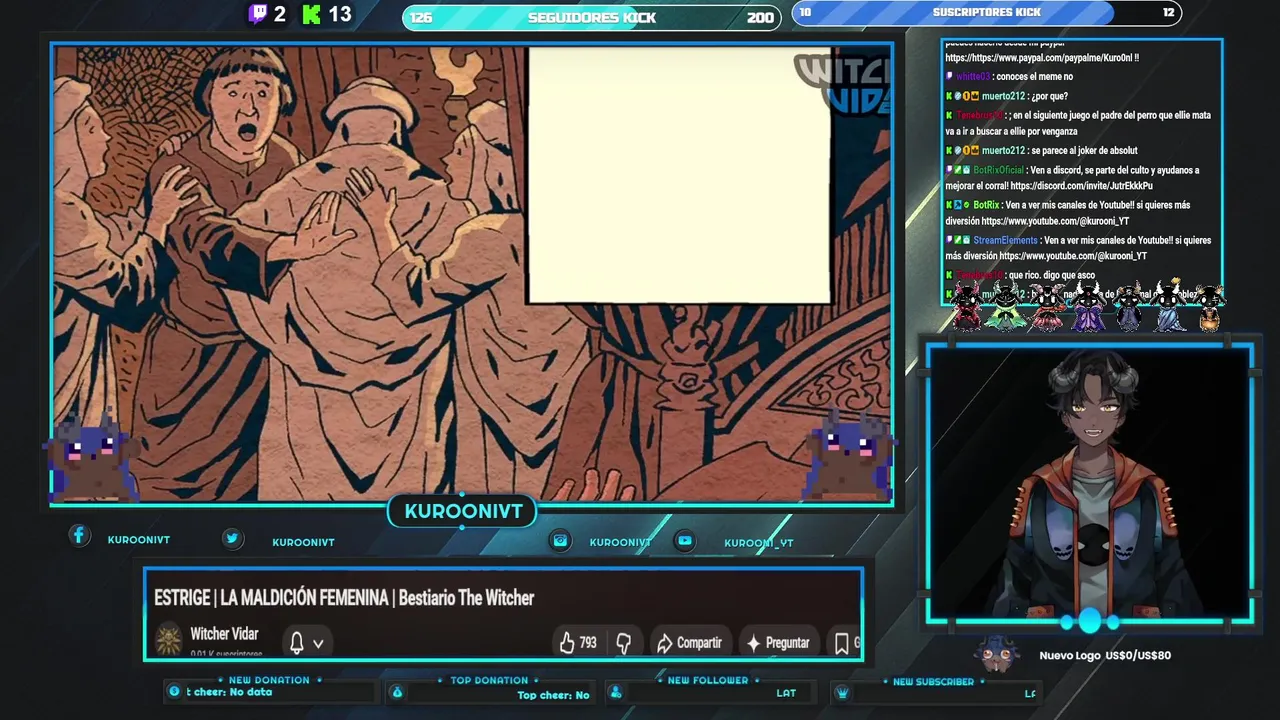Click the New Subscriber crown icon
Viewport: 1280px width, 720px height.
pyautogui.click(x=842, y=692)
